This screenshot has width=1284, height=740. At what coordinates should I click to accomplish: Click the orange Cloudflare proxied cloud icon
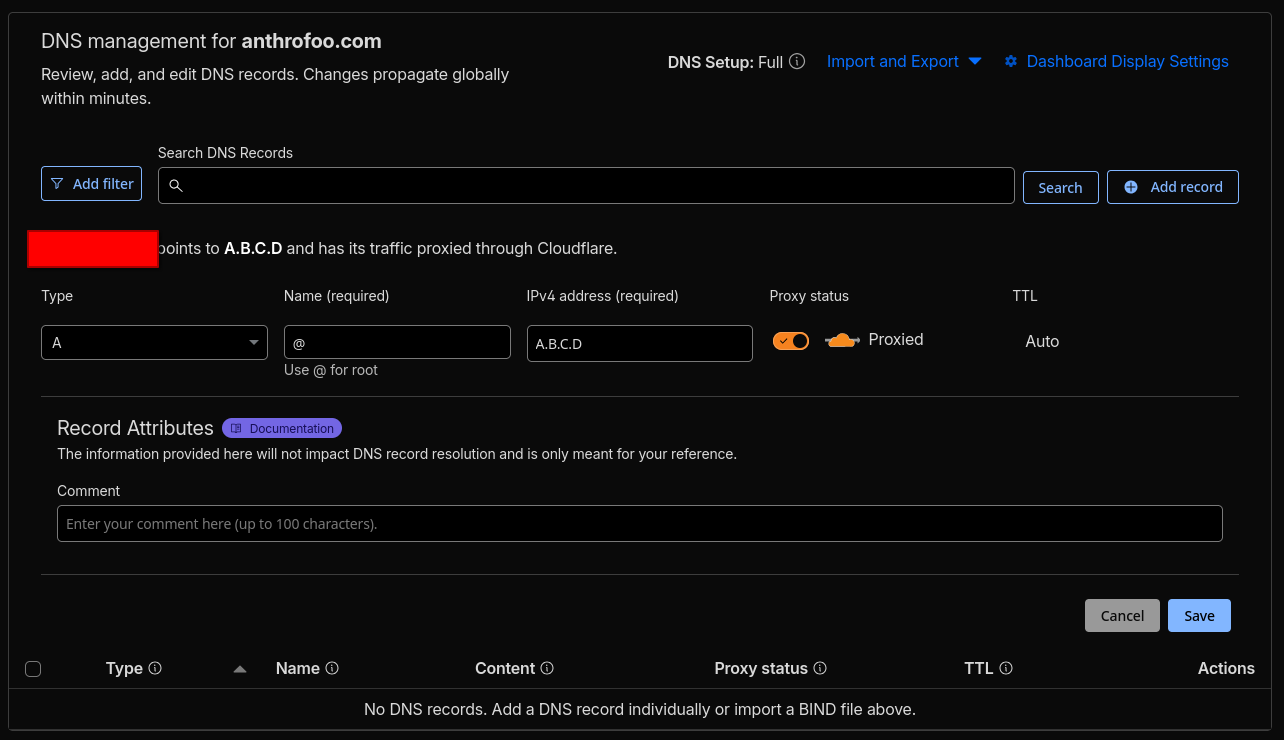[842, 341]
